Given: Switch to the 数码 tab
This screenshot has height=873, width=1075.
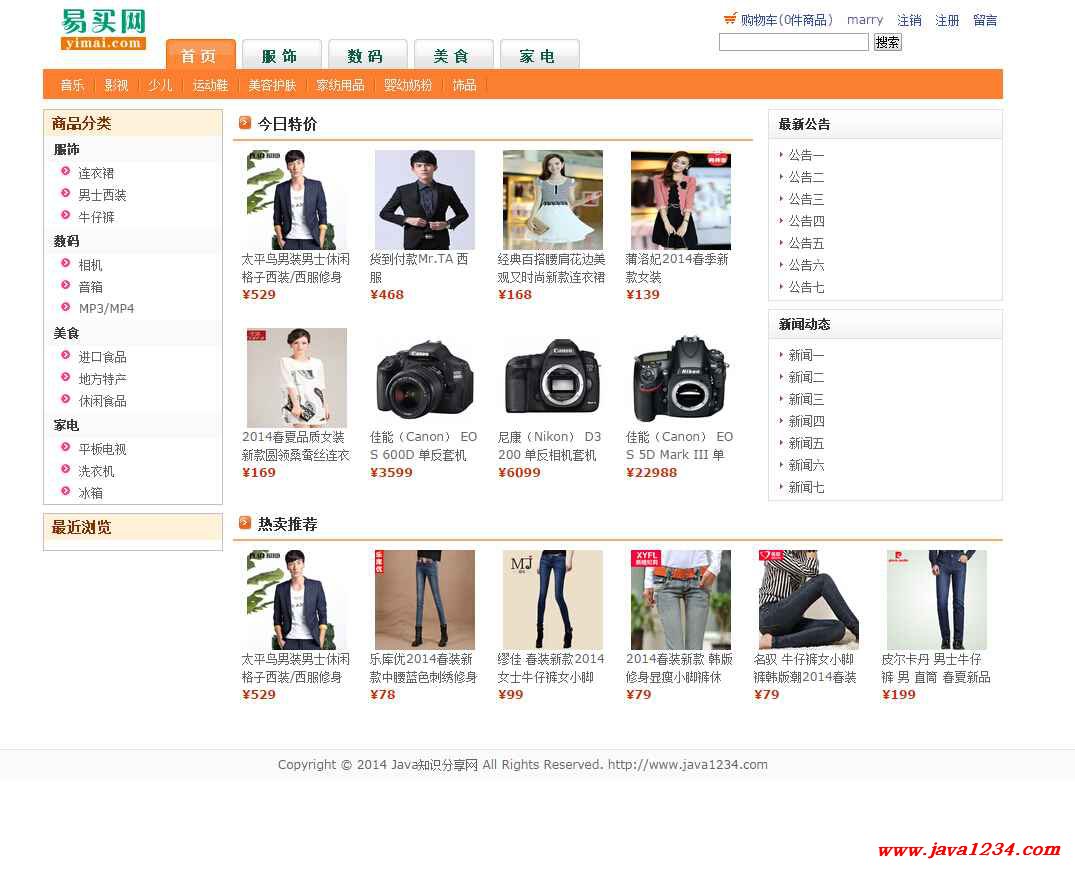Looking at the screenshot, I should click(x=366, y=56).
